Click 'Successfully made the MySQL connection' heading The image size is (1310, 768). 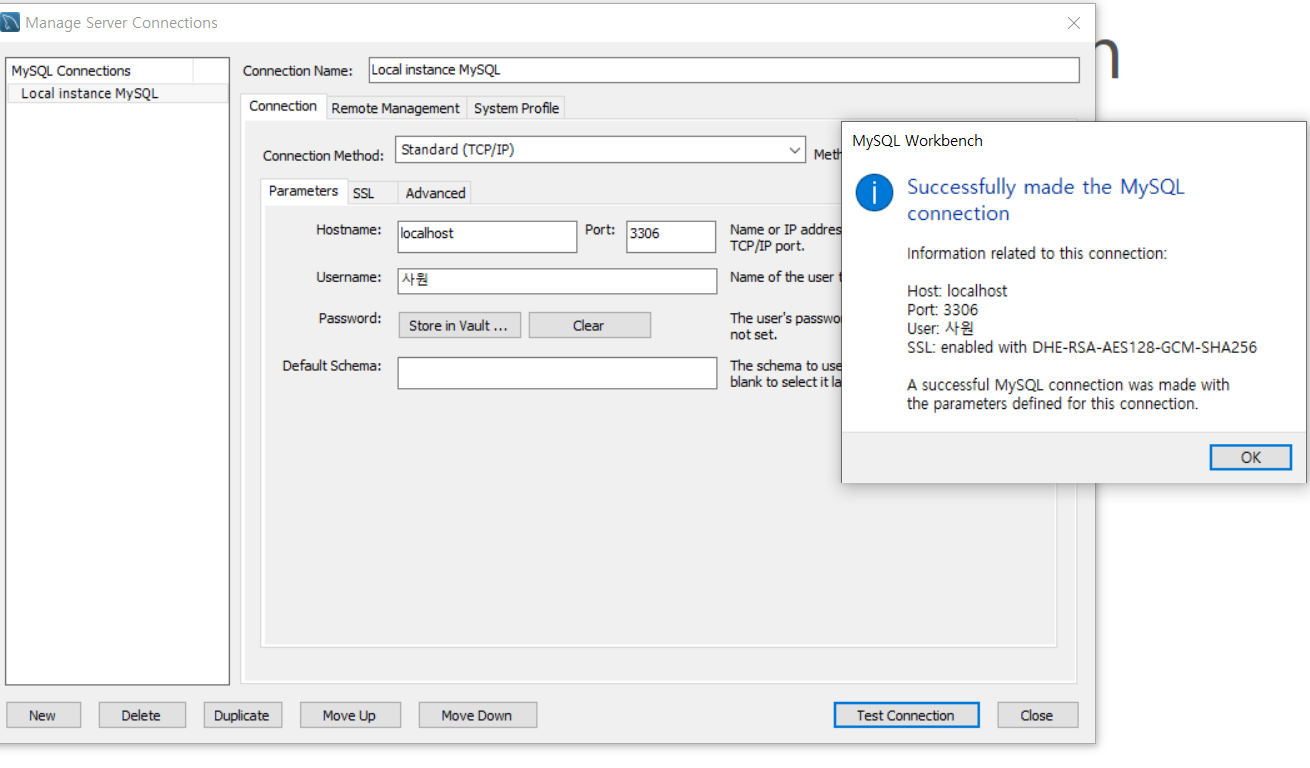click(x=1045, y=200)
